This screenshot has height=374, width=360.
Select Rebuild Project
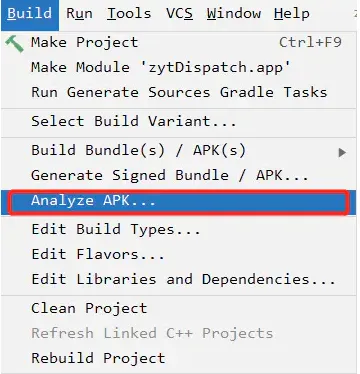180,358
